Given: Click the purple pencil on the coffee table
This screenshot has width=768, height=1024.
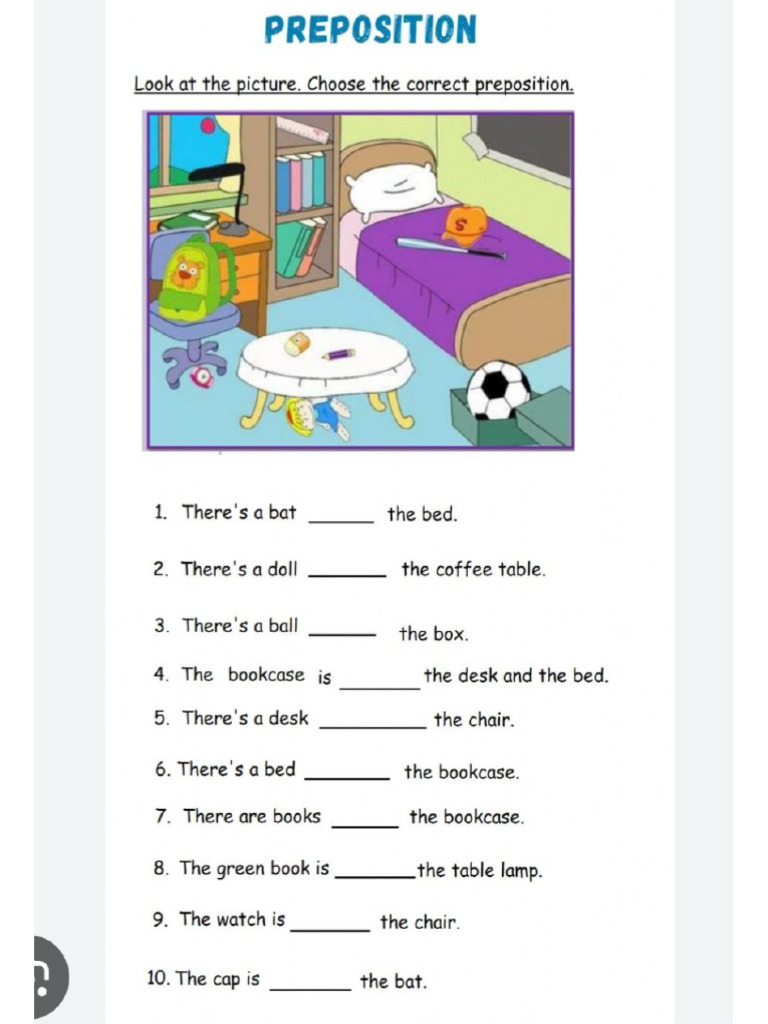Looking at the screenshot, I should tap(338, 354).
